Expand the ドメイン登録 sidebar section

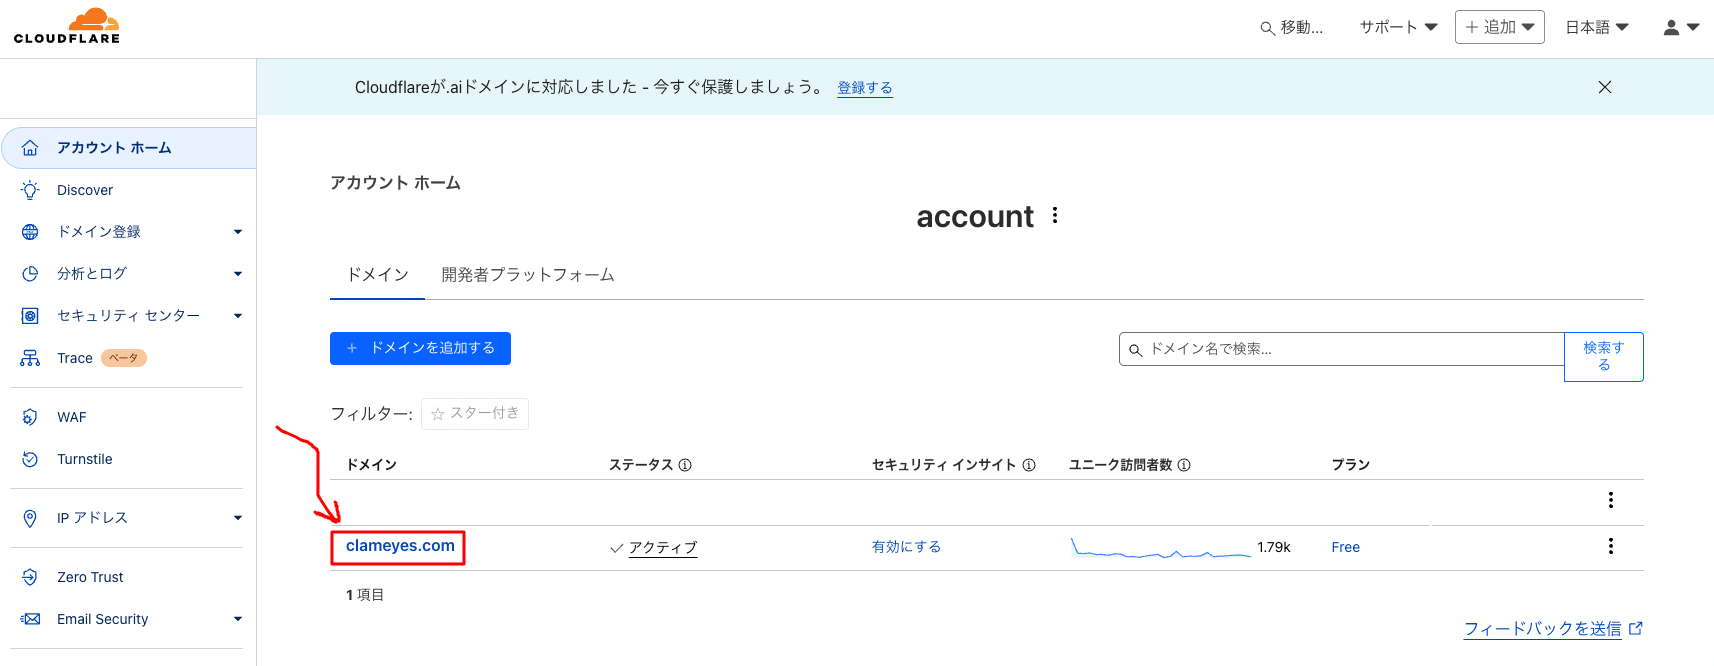coord(238,232)
